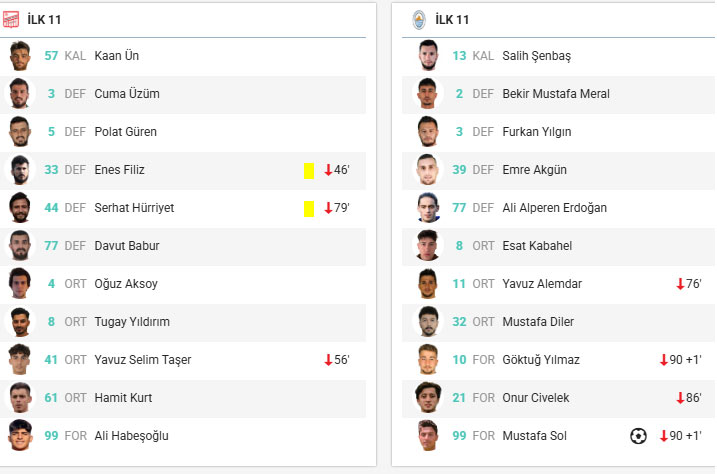Open Salih Şenbaş's player photo
Screen dimensions: 717x474
[x=428, y=56]
